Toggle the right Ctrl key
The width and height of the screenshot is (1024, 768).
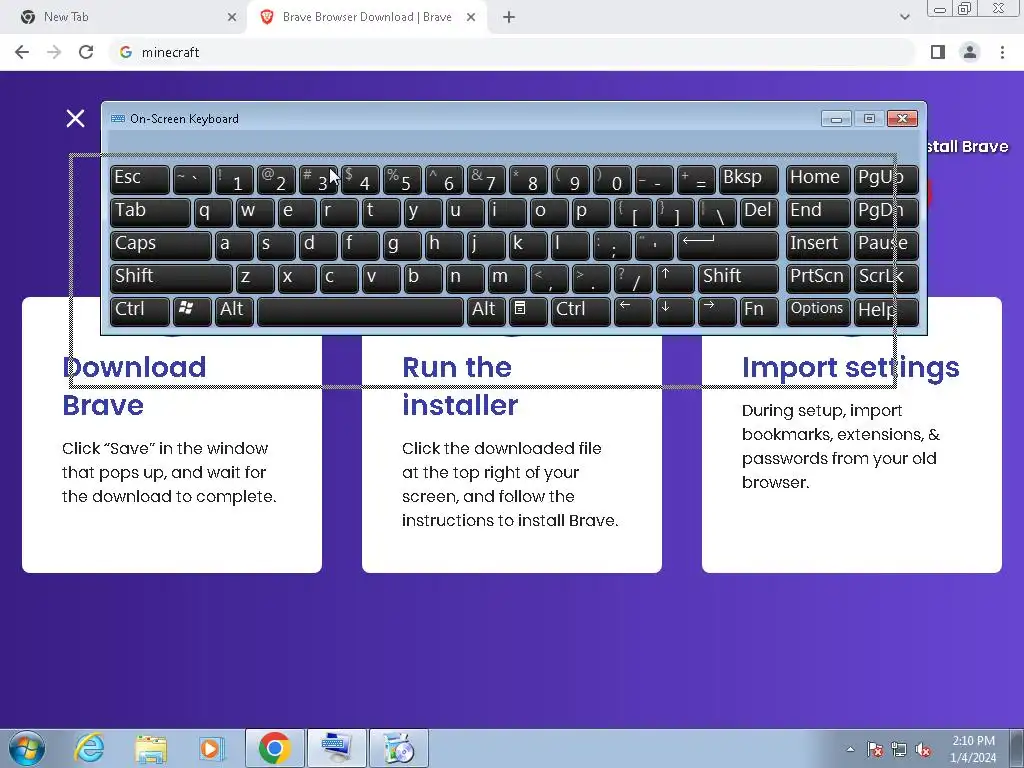click(581, 310)
